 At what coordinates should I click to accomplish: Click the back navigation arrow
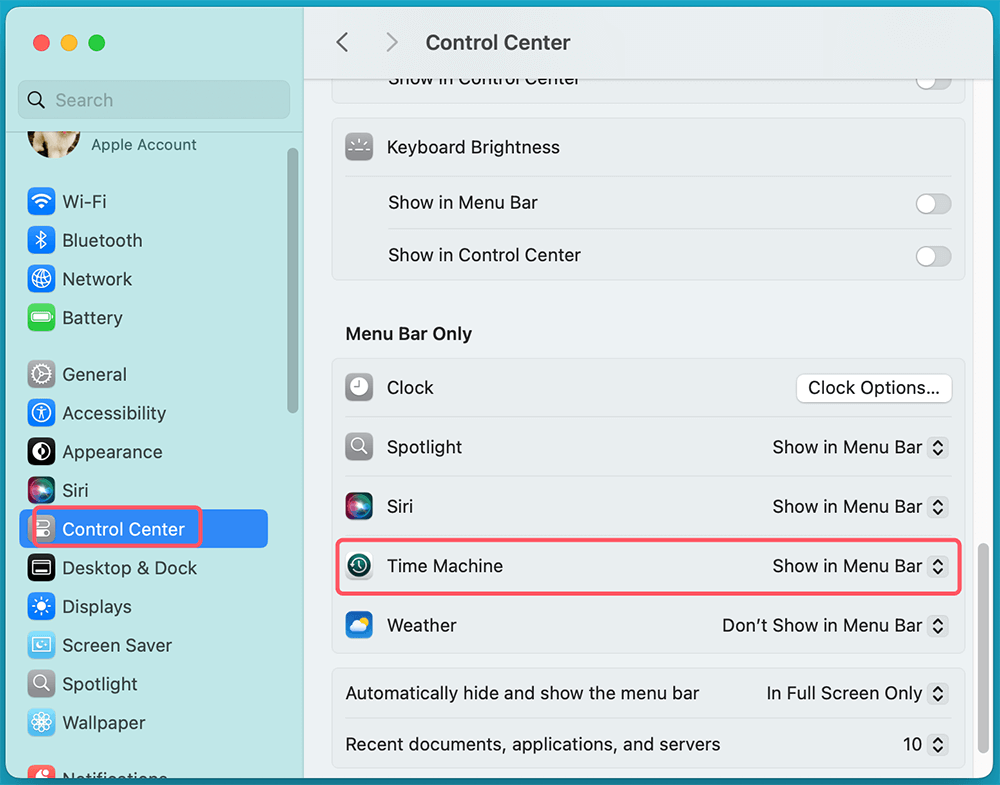341,42
